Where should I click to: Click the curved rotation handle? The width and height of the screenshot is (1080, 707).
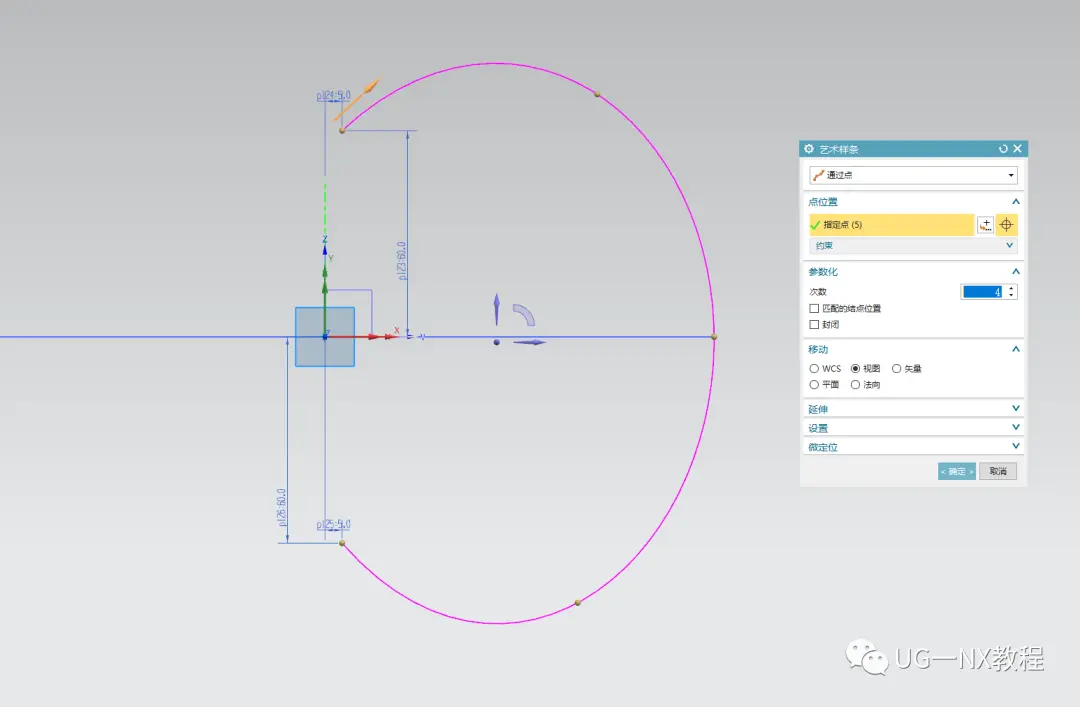point(524,314)
